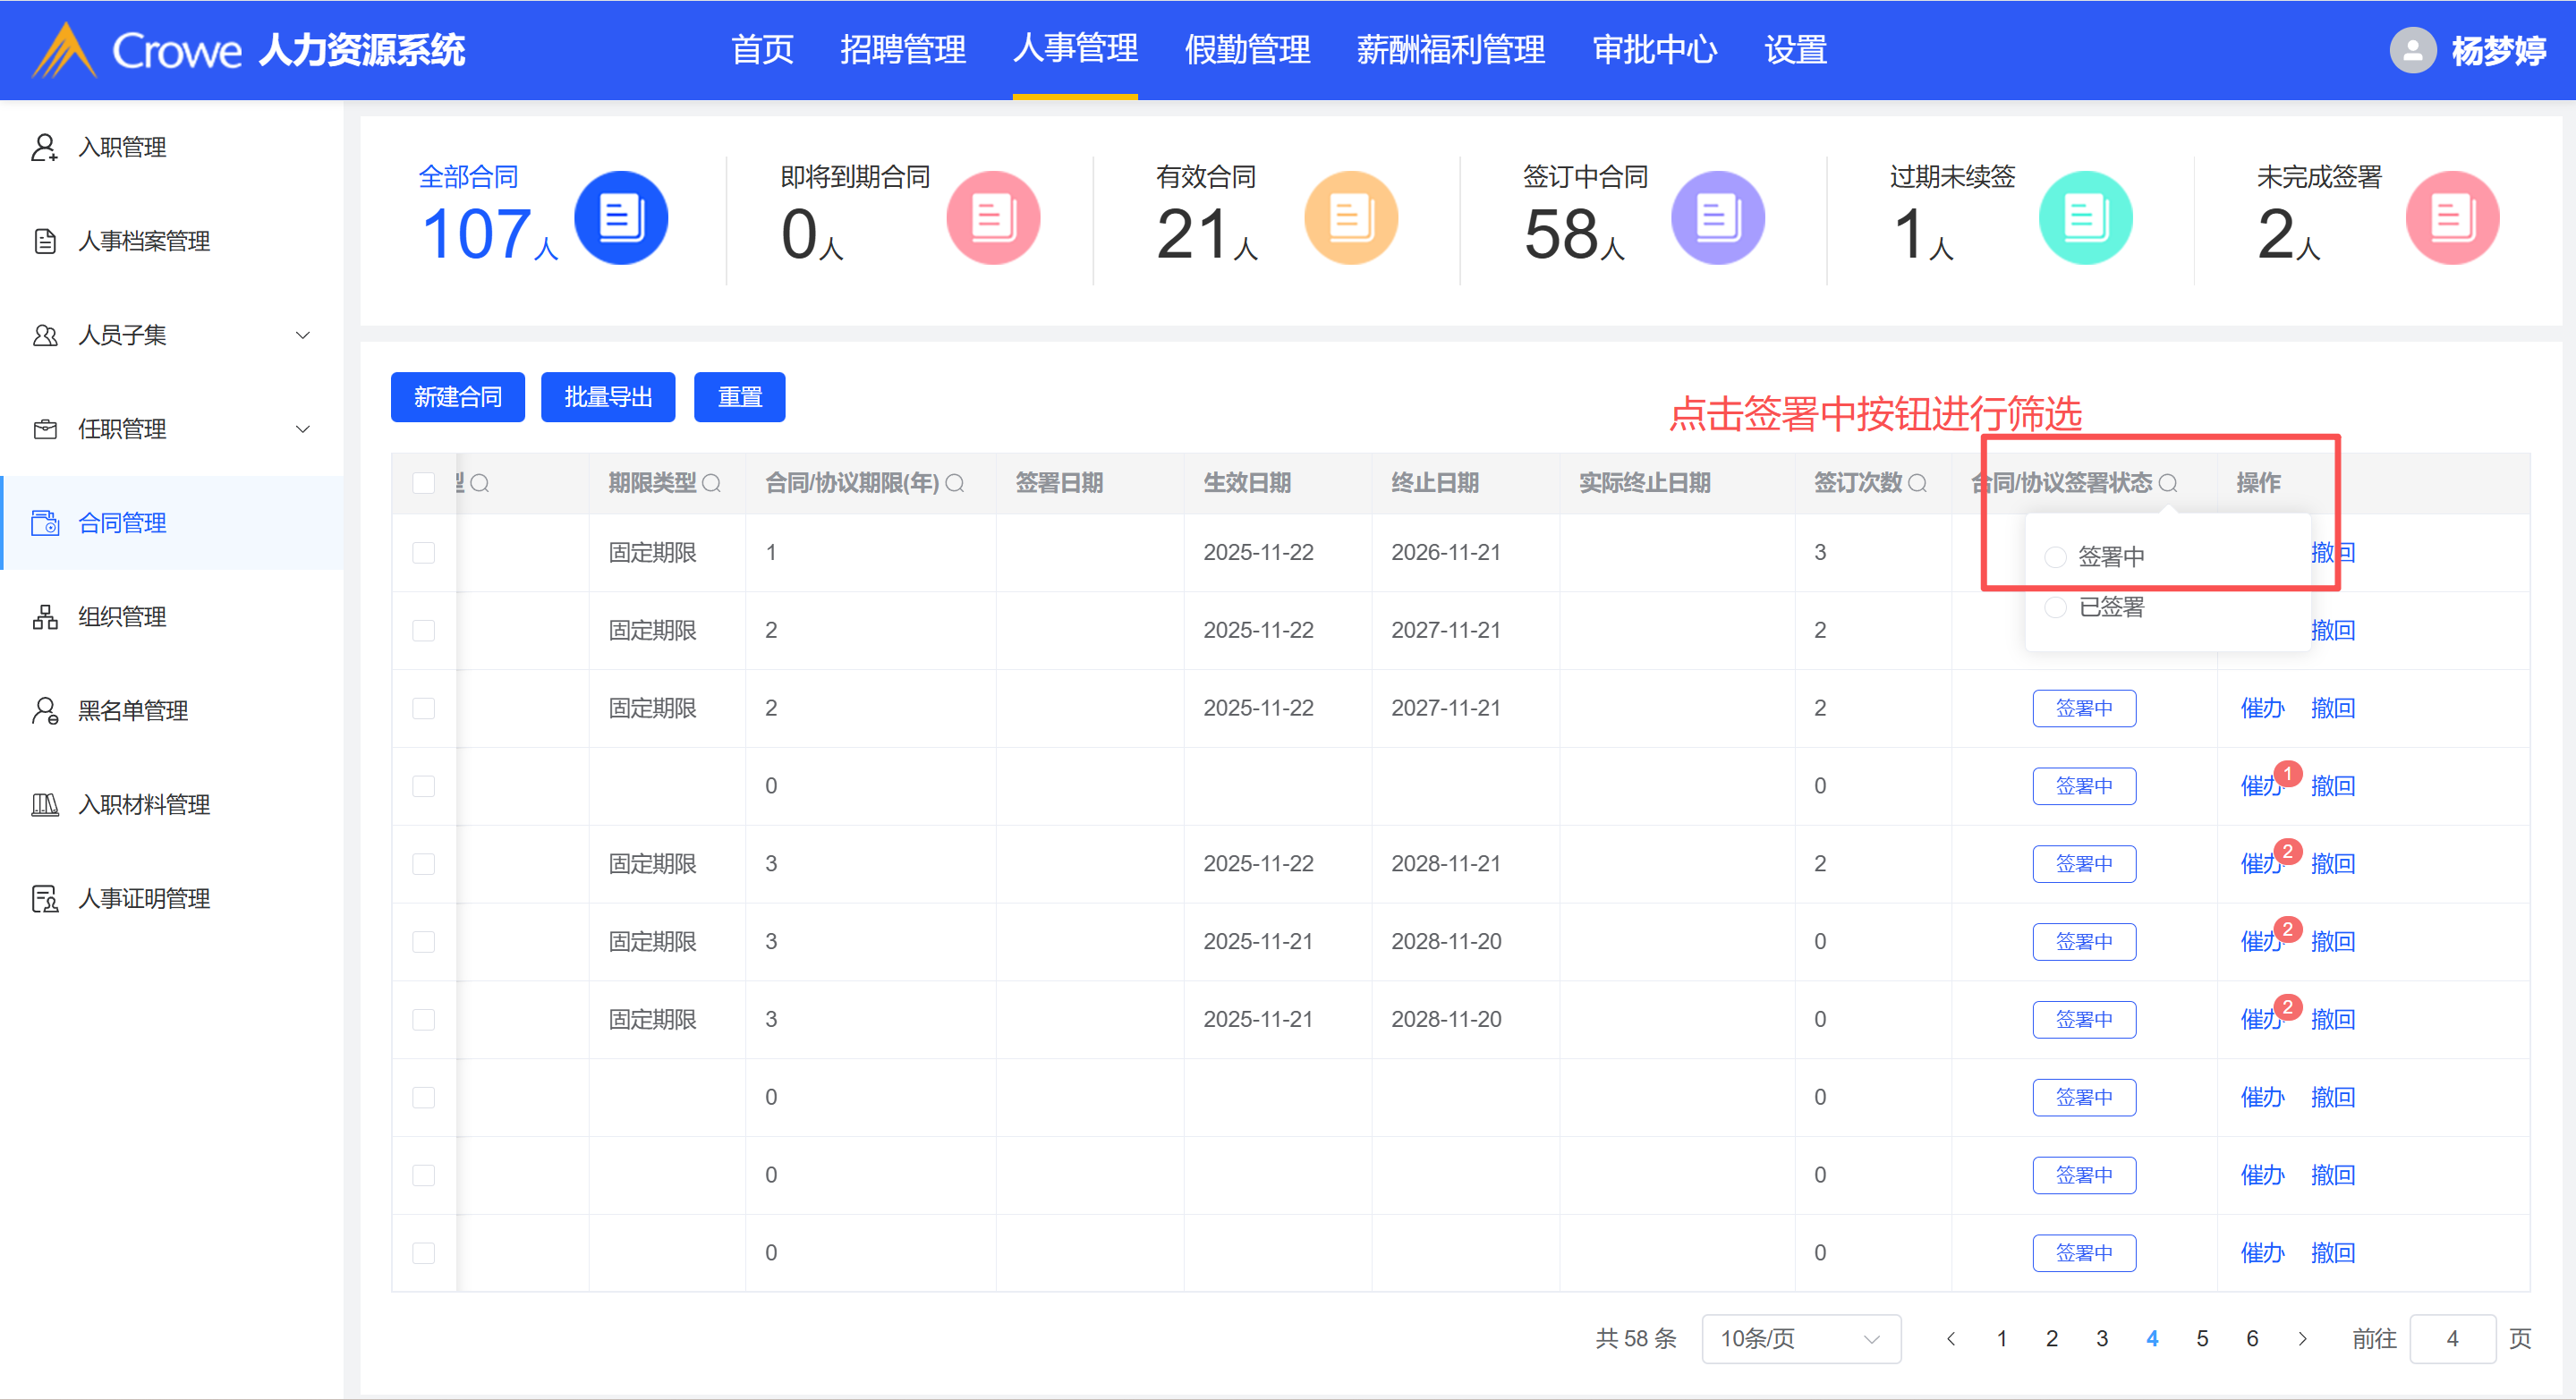This screenshot has height=1400, width=2576.
Task: Click the 过期未续签 teal document icon
Action: pyautogui.click(x=2085, y=218)
